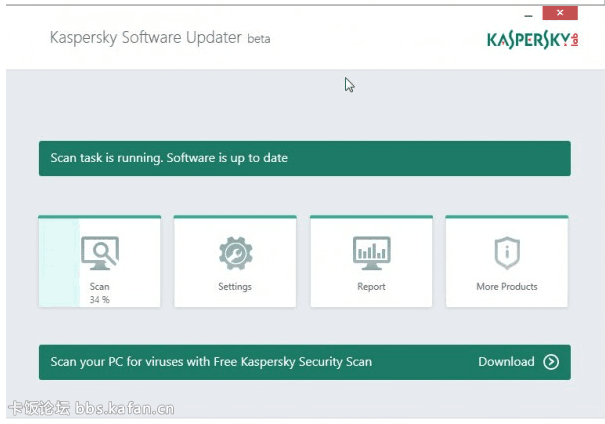Click the Report bar chart monitor icon
Viewport: 605px width, 424px height.
(x=372, y=253)
